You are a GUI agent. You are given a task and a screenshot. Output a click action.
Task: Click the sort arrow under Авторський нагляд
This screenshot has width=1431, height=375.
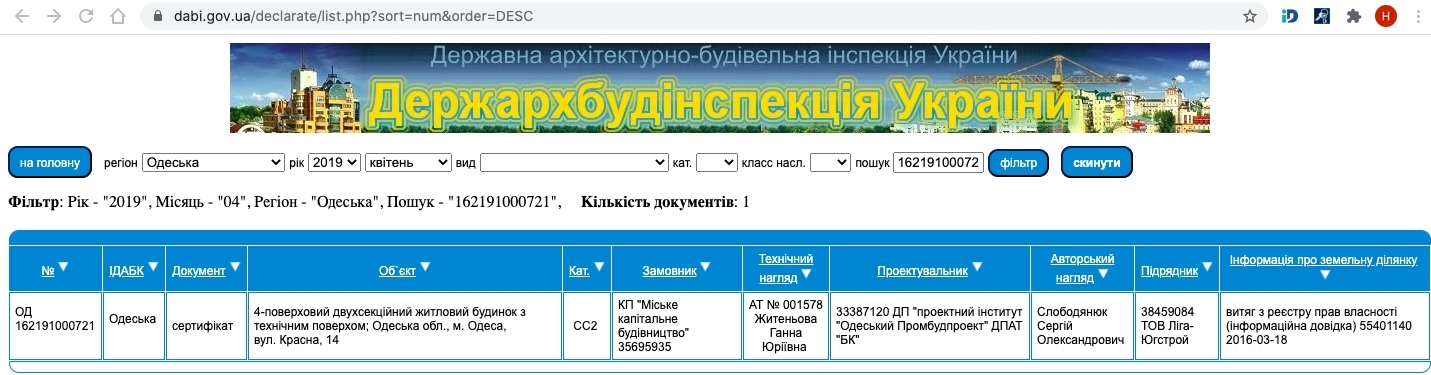[x=1103, y=274]
